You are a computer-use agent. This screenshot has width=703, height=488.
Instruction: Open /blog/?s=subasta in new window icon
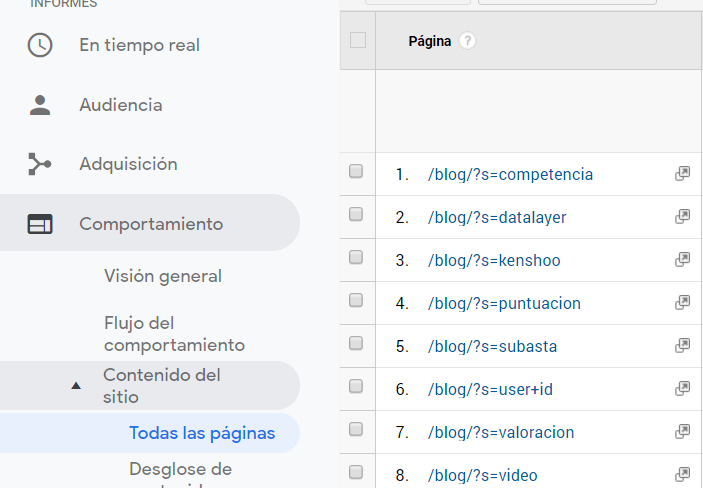tap(682, 345)
